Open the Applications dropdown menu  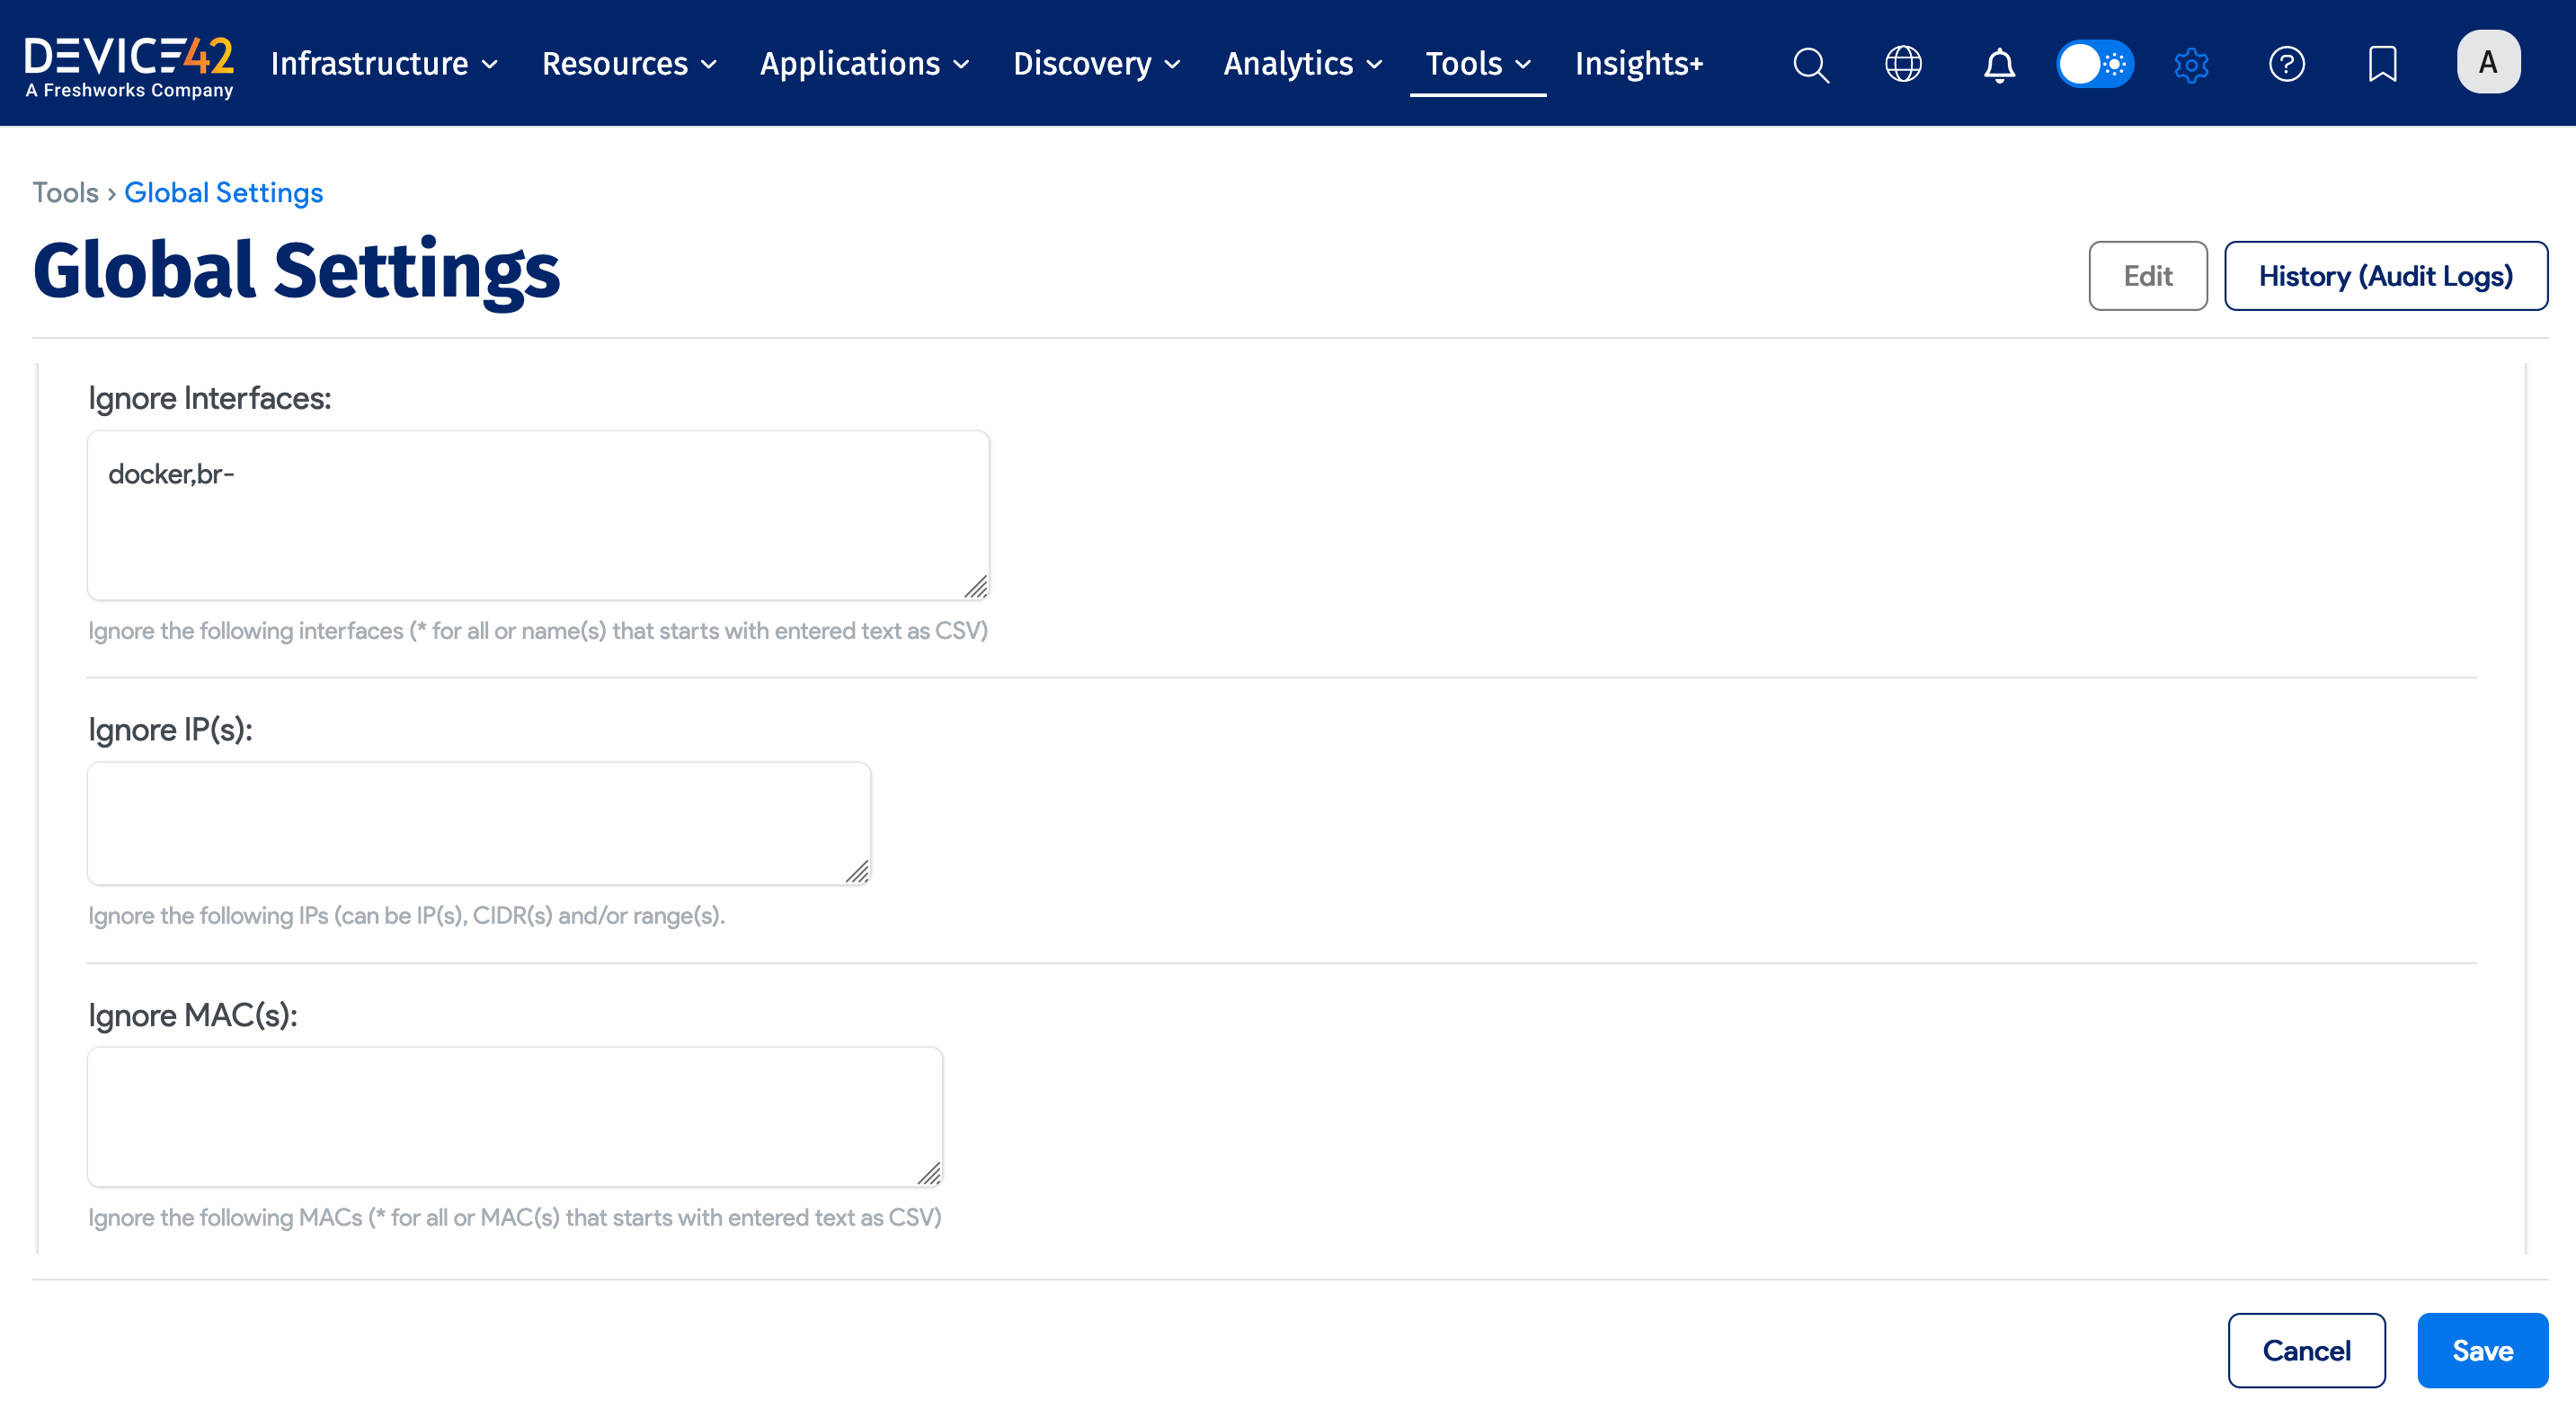(864, 64)
